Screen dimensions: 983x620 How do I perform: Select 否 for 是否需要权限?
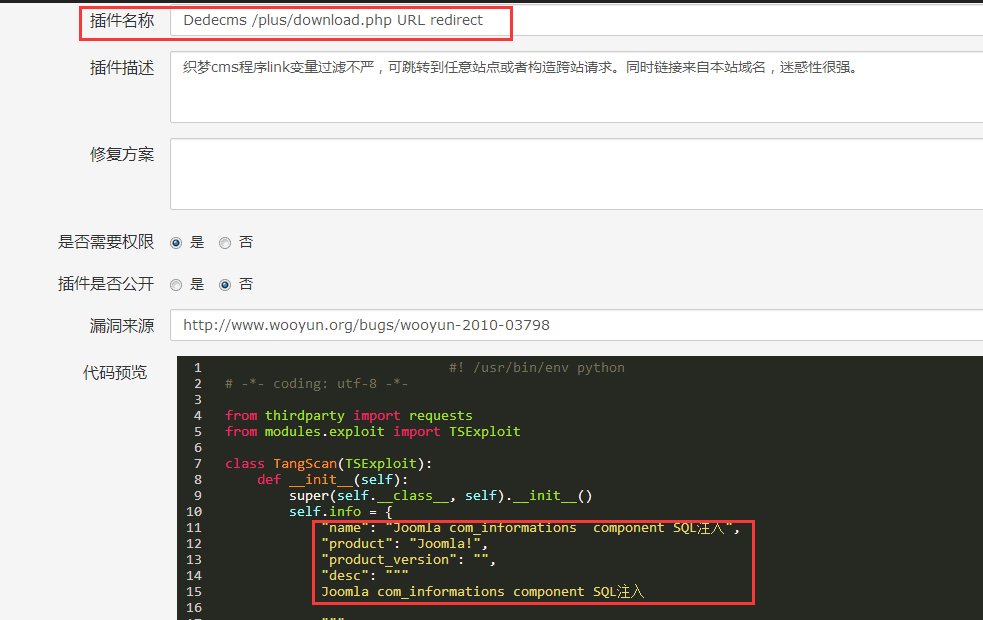(225, 243)
